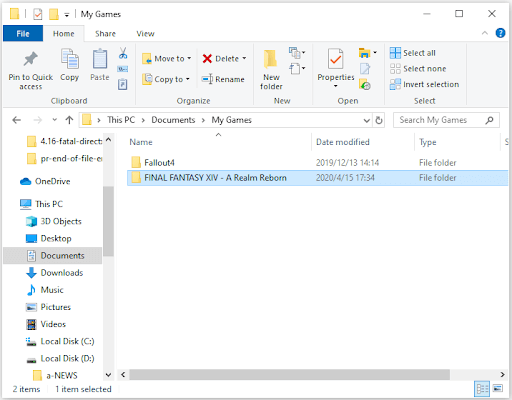This screenshot has width=512, height=400.
Task: Click the New folder icon
Action: (x=271, y=59)
